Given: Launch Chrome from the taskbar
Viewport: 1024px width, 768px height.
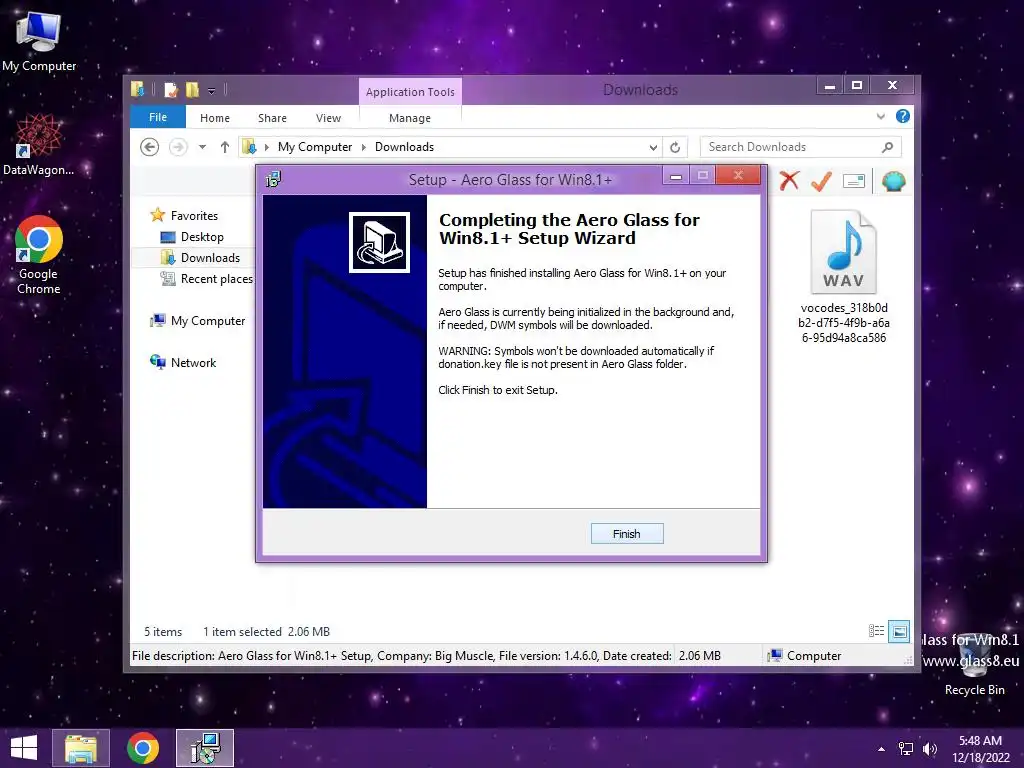Looking at the screenshot, I should [142, 748].
